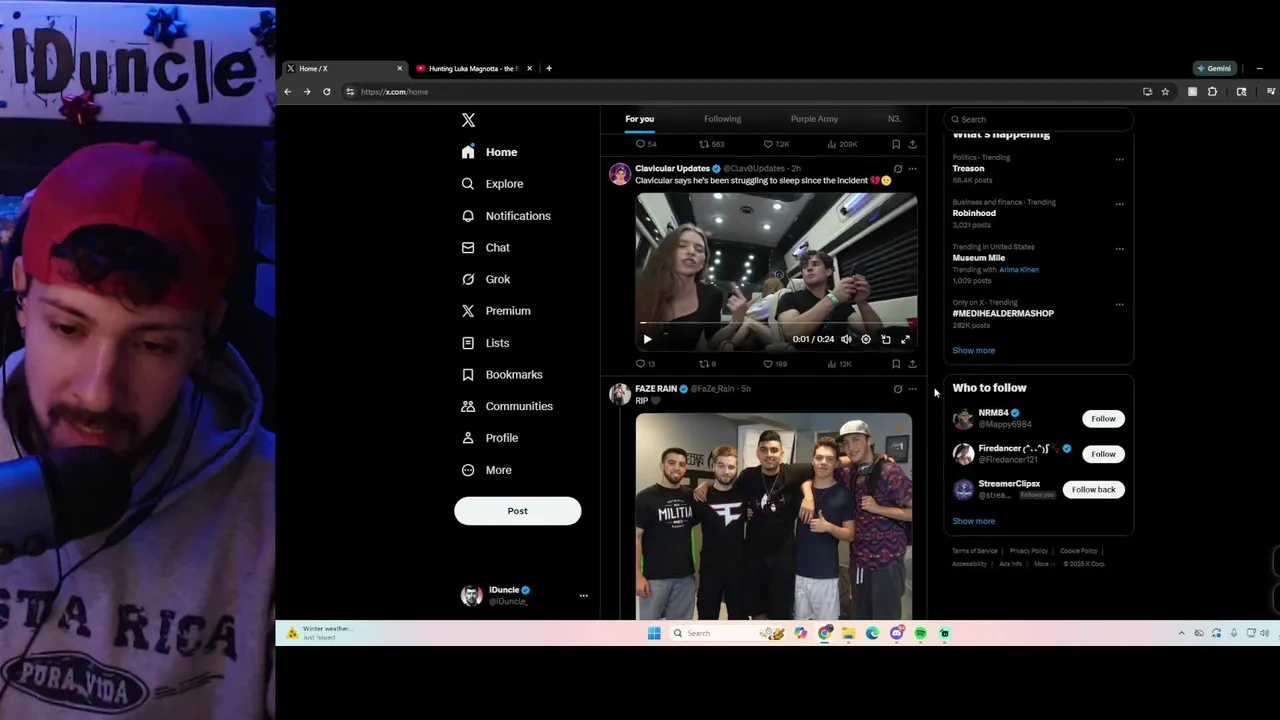Open more options for Treason trend

[x=1119, y=159]
